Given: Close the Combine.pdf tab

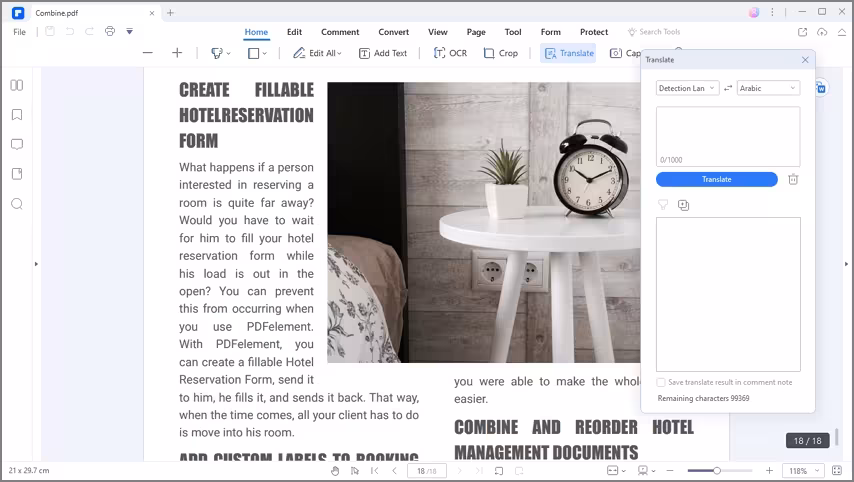Looking at the screenshot, I should point(152,13).
